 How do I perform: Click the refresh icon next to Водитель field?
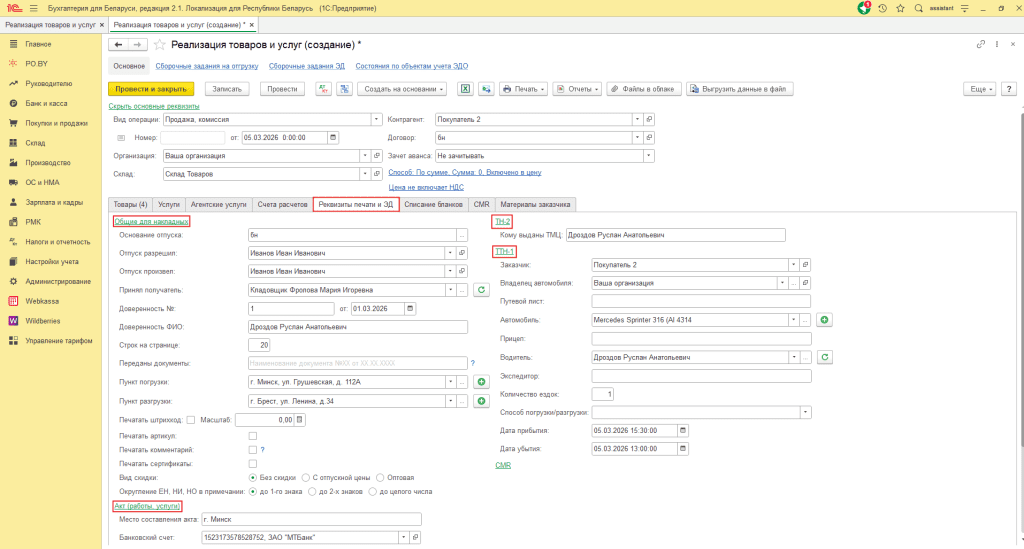[x=825, y=357]
